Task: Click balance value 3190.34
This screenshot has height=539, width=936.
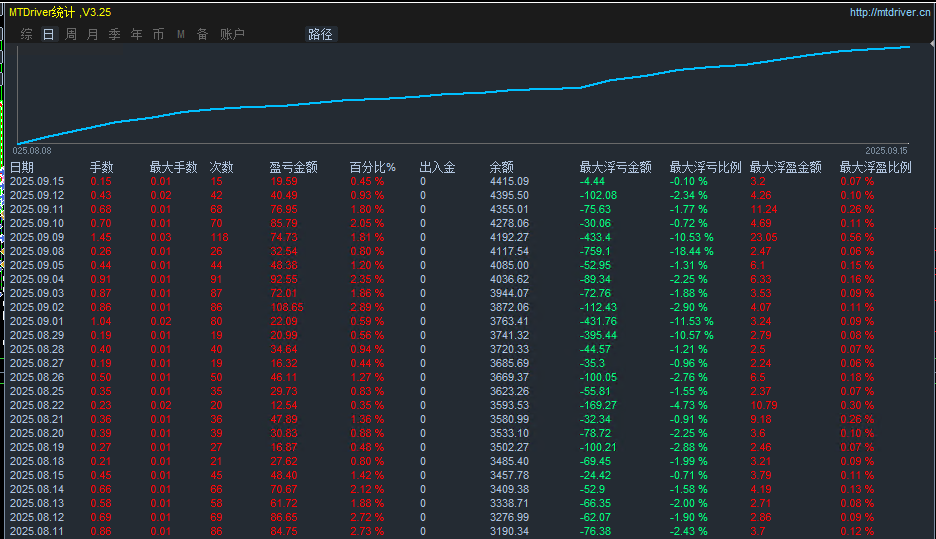Action: coord(509,531)
